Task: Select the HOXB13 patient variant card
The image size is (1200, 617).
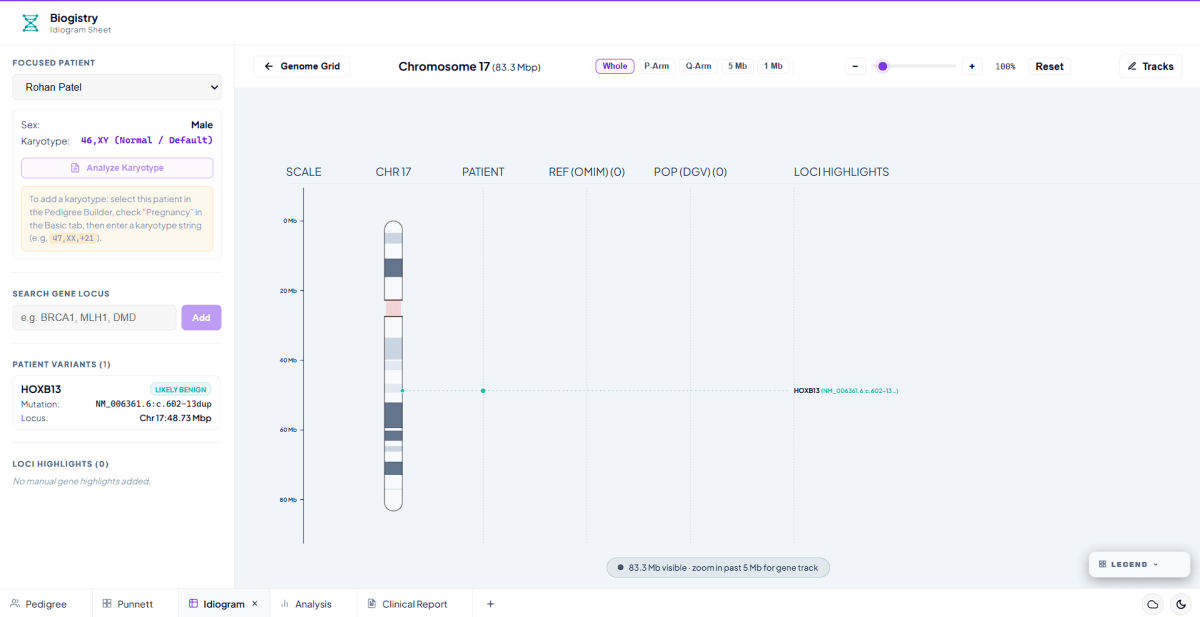Action: pyautogui.click(x=117, y=403)
